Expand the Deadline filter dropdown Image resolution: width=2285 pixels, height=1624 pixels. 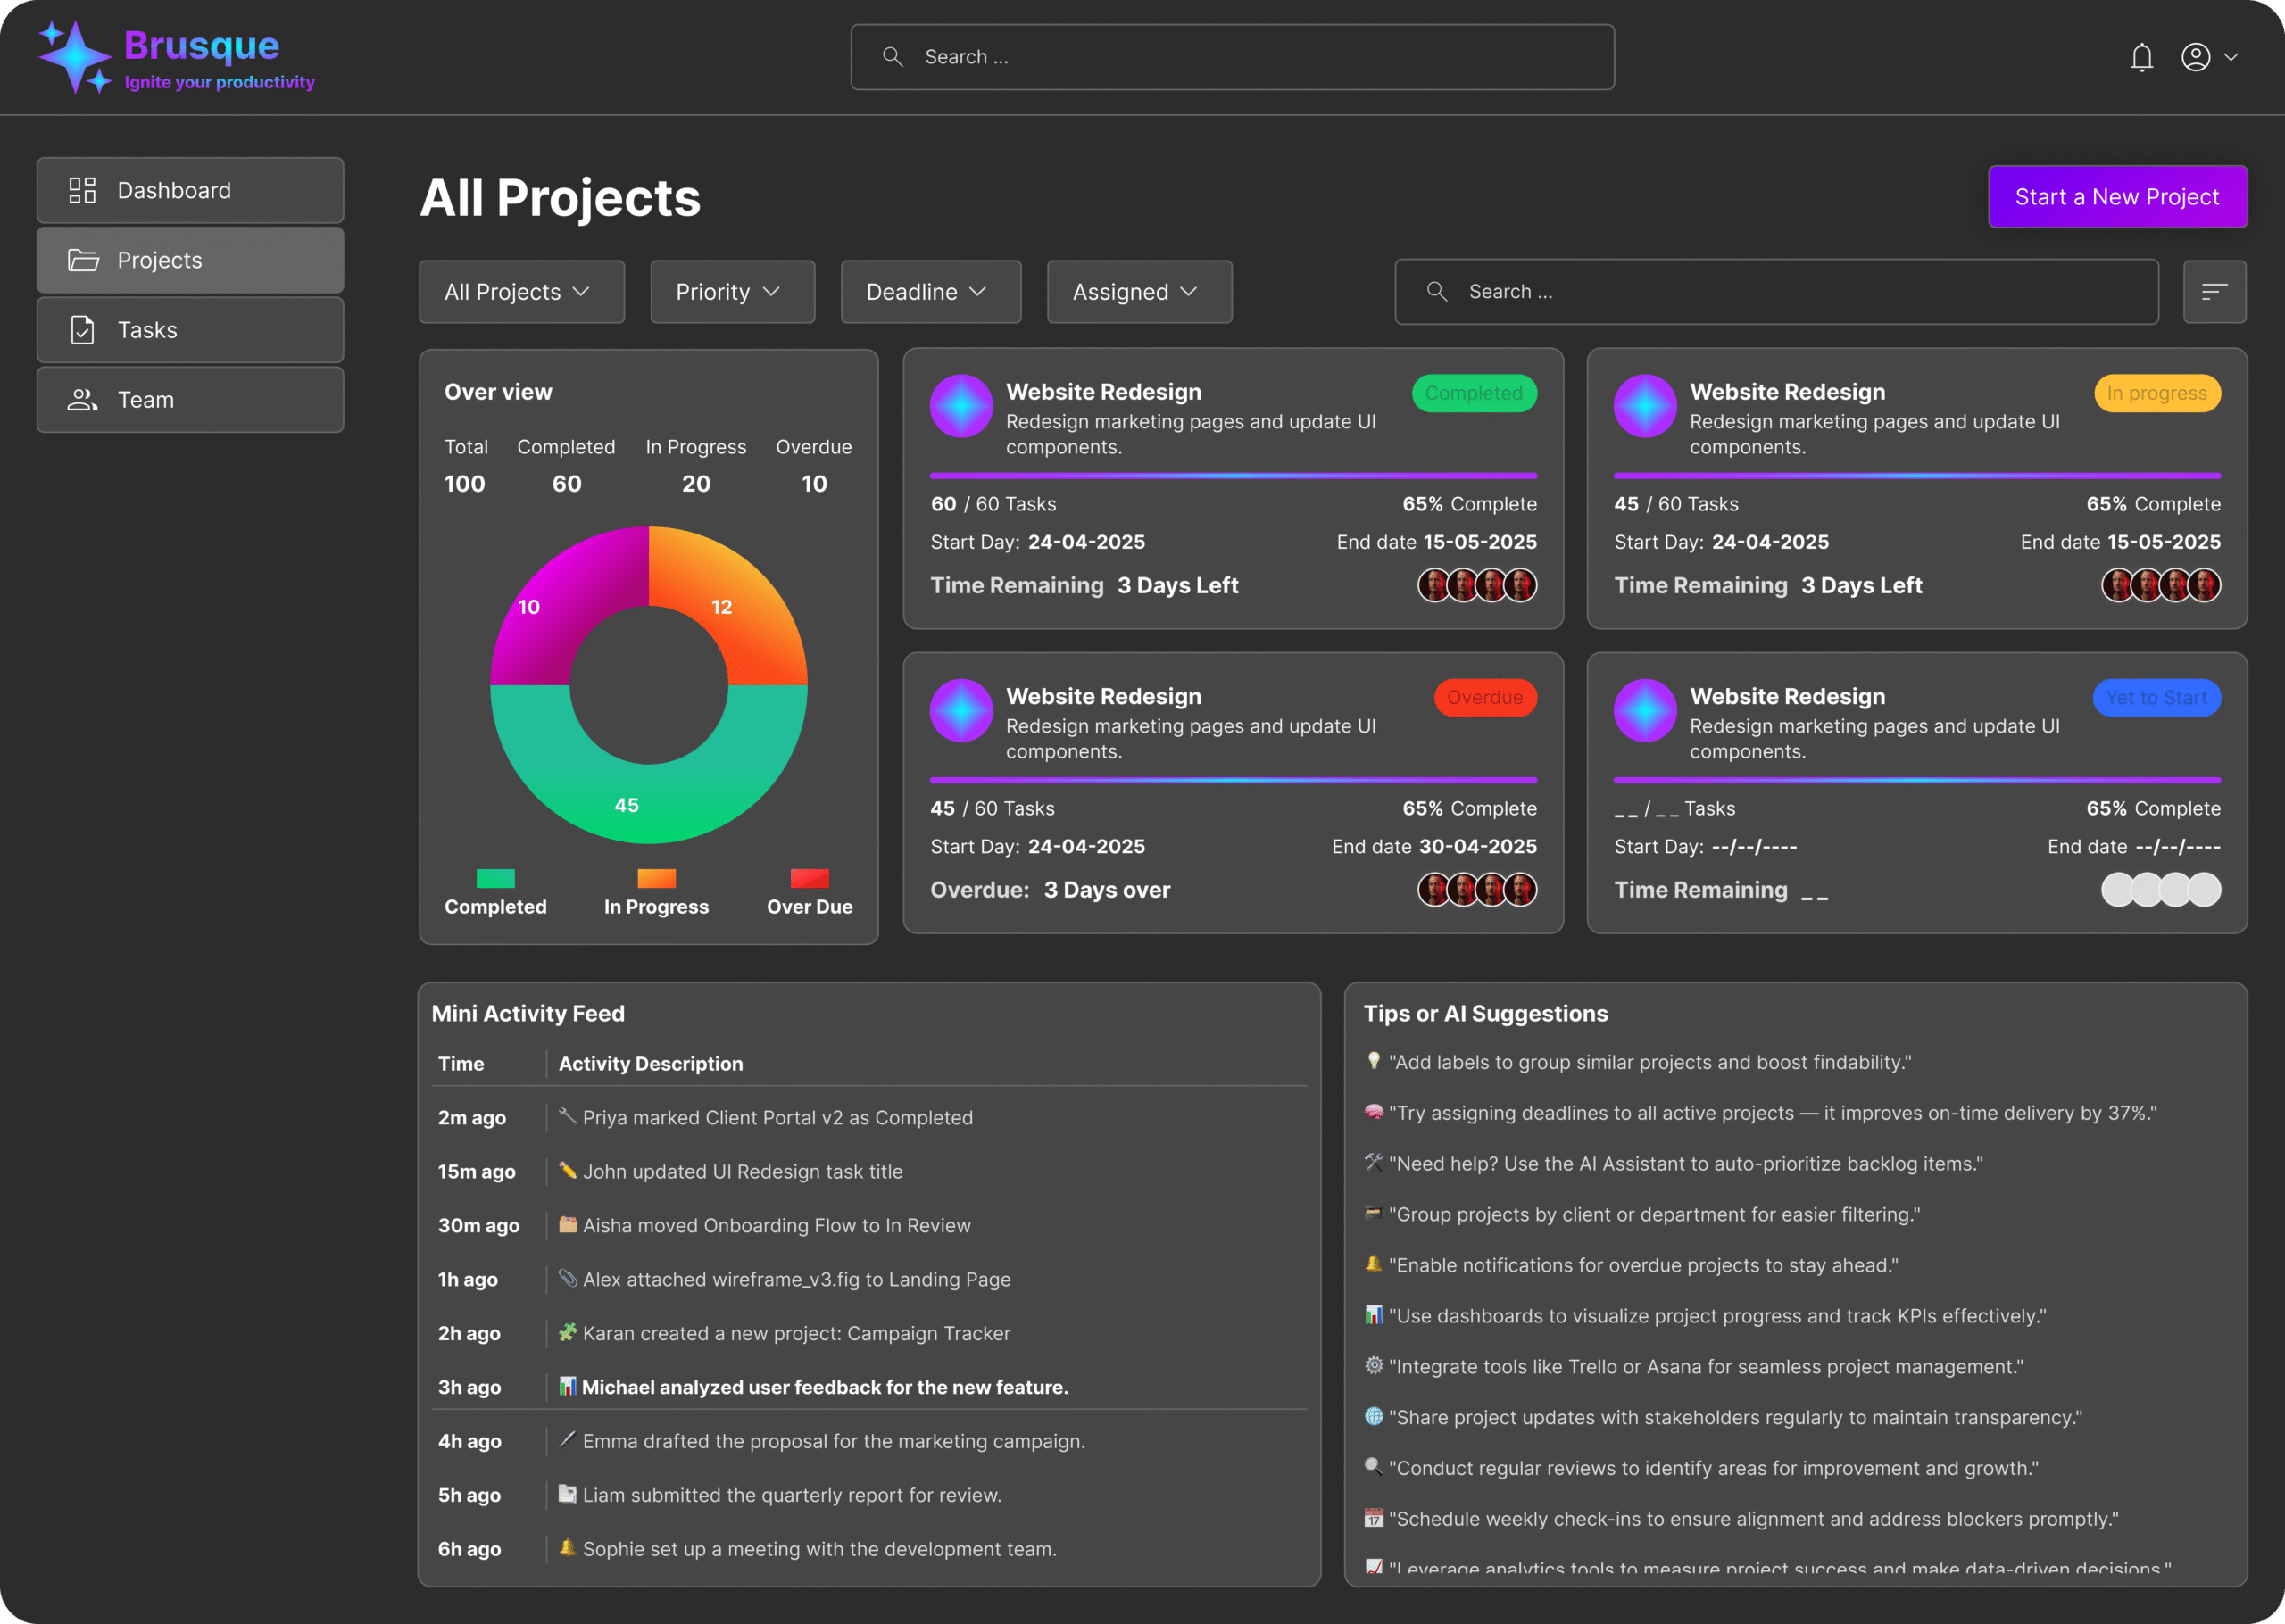tap(930, 292)
